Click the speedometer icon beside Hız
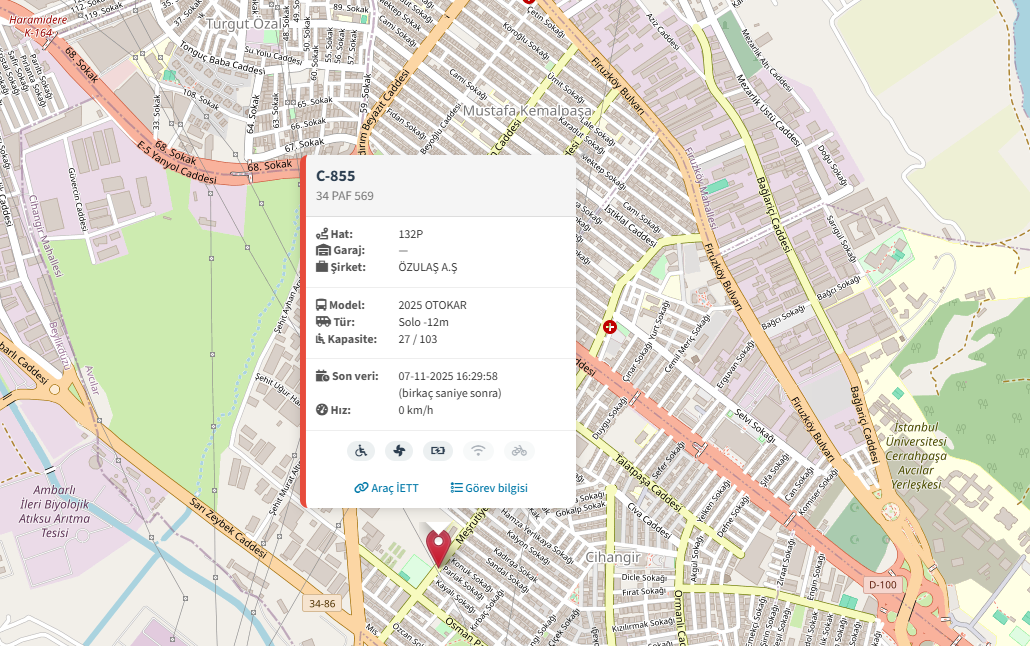The height and width of the screenshot is (646, 1030). coord(322,410)
